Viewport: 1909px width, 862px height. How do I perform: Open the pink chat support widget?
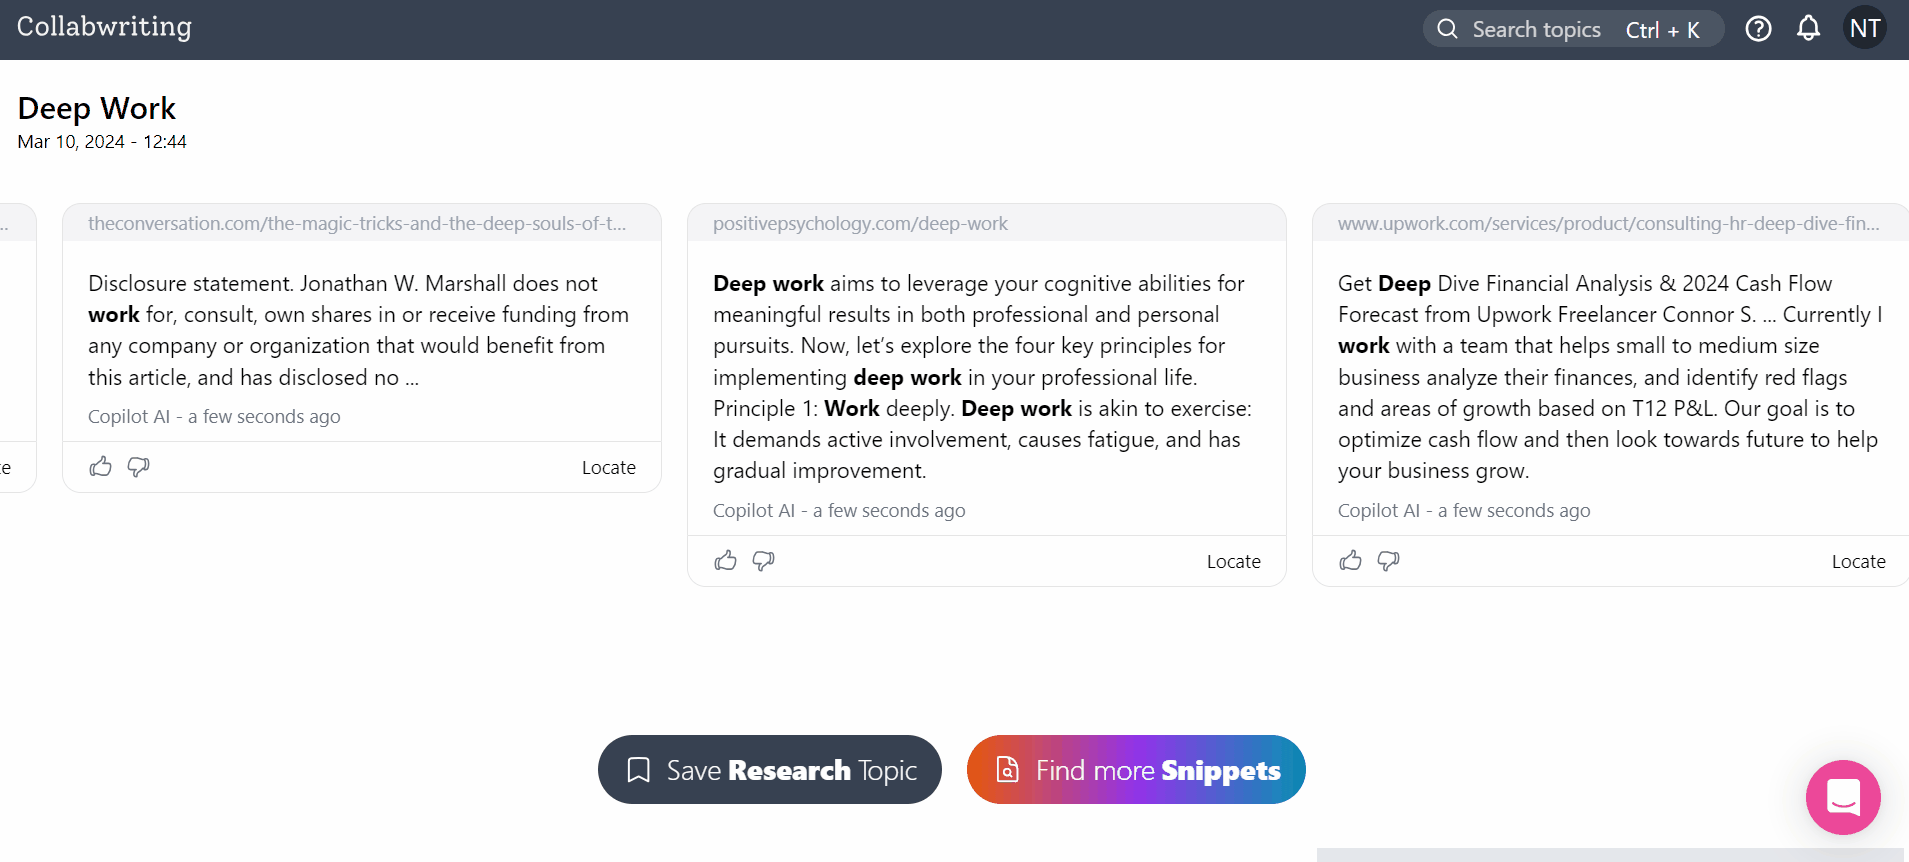click(x=1842, y=797)
